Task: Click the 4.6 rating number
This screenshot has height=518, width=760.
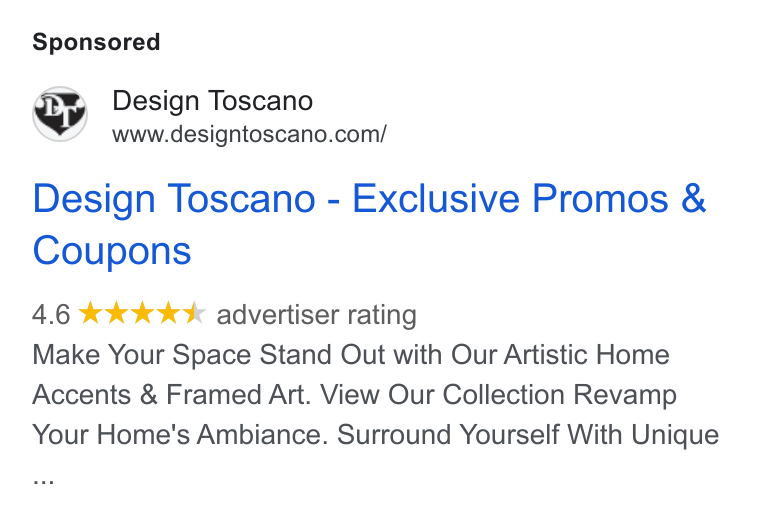Action: [x=51, y=314]
